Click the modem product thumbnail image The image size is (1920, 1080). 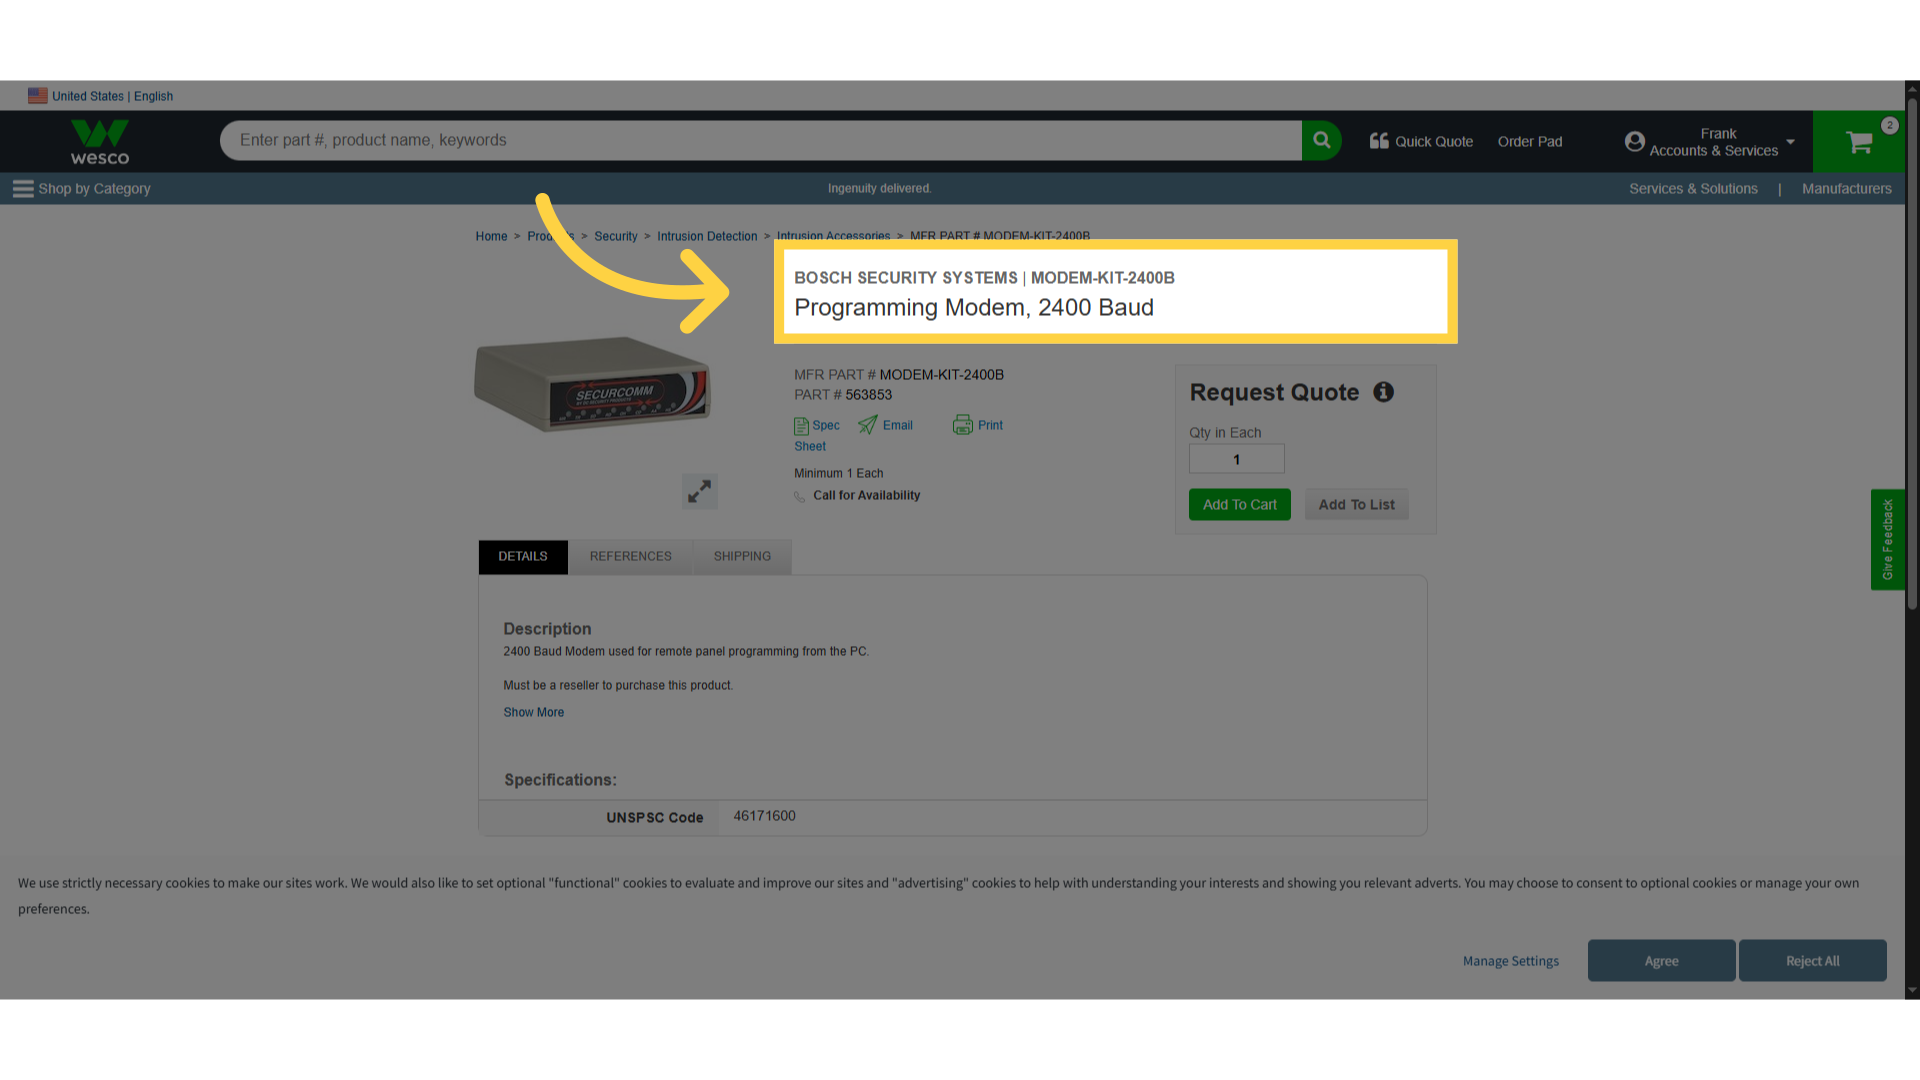592,385
